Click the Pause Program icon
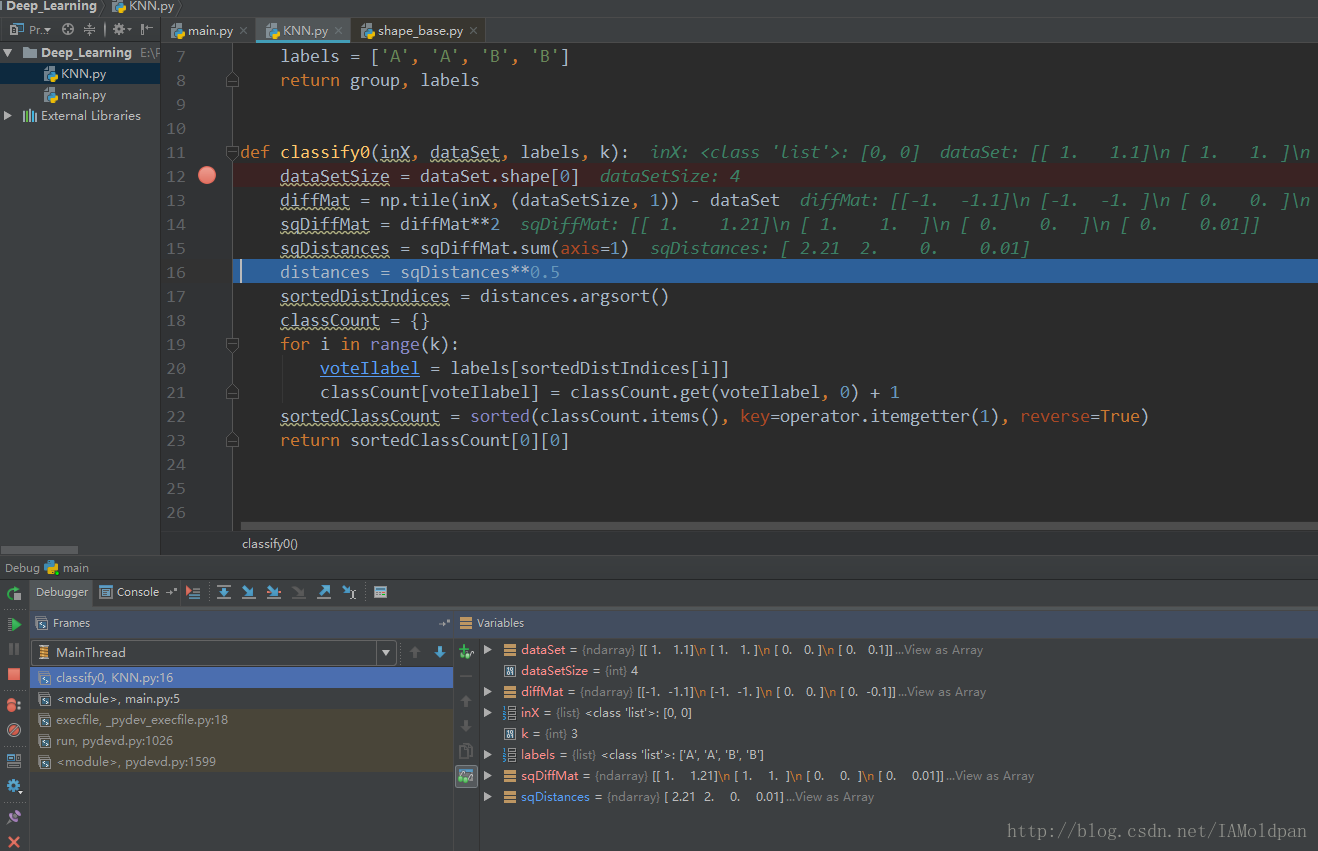Screen dimensions: 1318x851 coord(14,649)
